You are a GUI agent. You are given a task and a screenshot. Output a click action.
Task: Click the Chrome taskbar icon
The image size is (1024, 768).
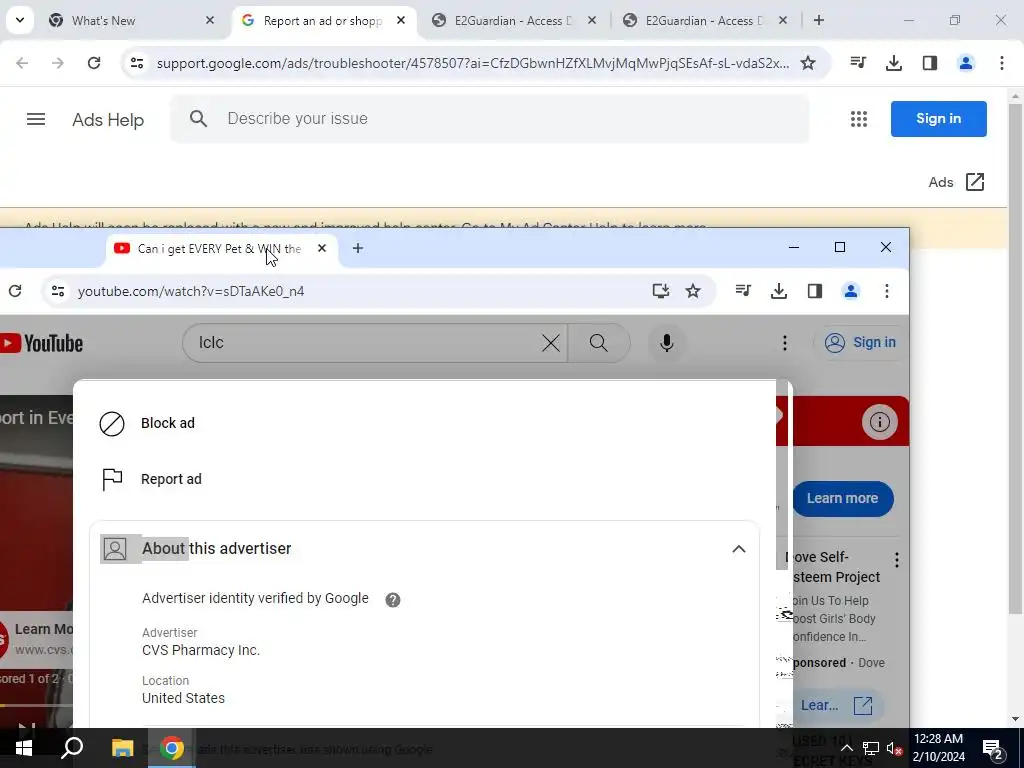tap(172, 748)
